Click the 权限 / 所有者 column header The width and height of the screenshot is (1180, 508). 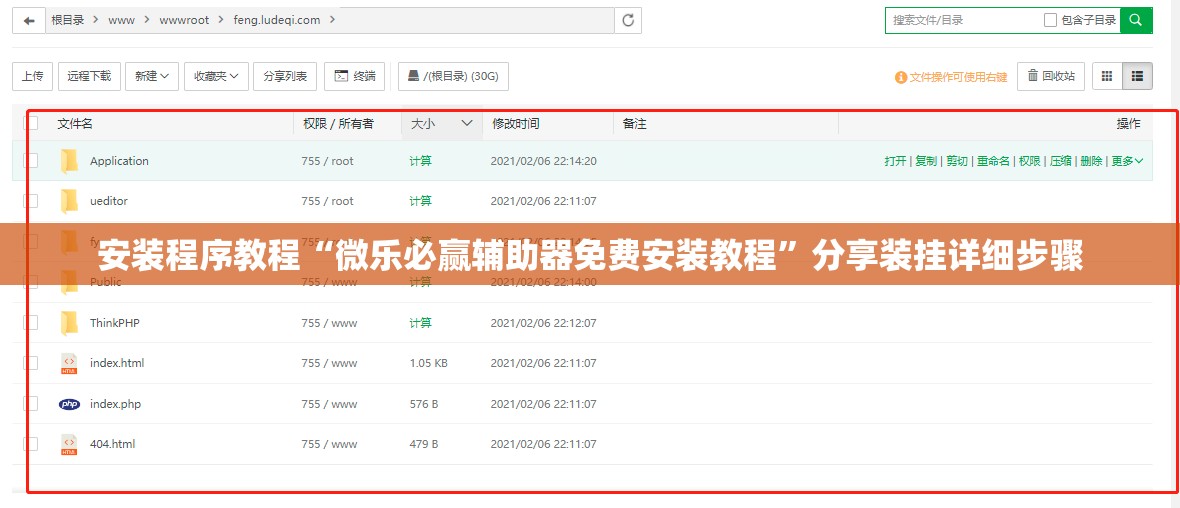click(x=339, y=123)
